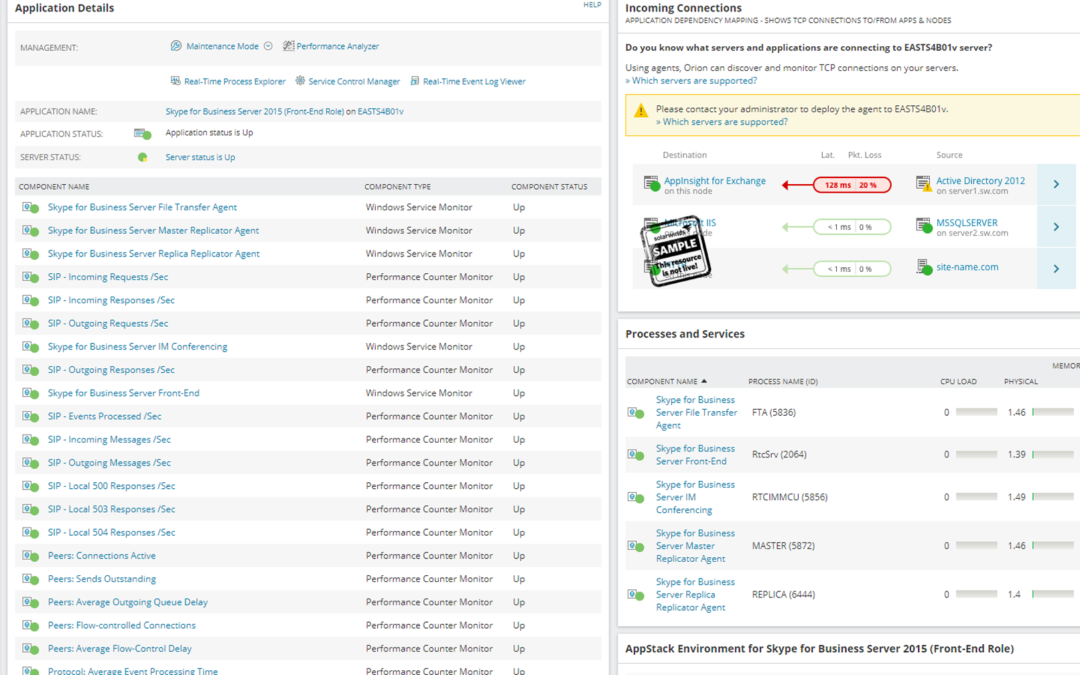
Task: Open the Skype for Business Server Front-End component
Action: [123, 393]
